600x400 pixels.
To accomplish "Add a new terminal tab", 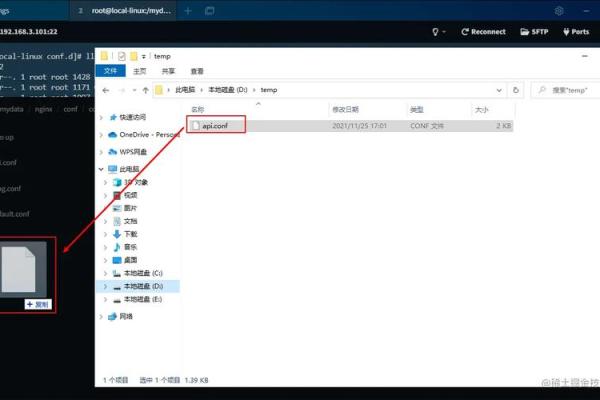I will pyautogui.click(x=188, y=11).
